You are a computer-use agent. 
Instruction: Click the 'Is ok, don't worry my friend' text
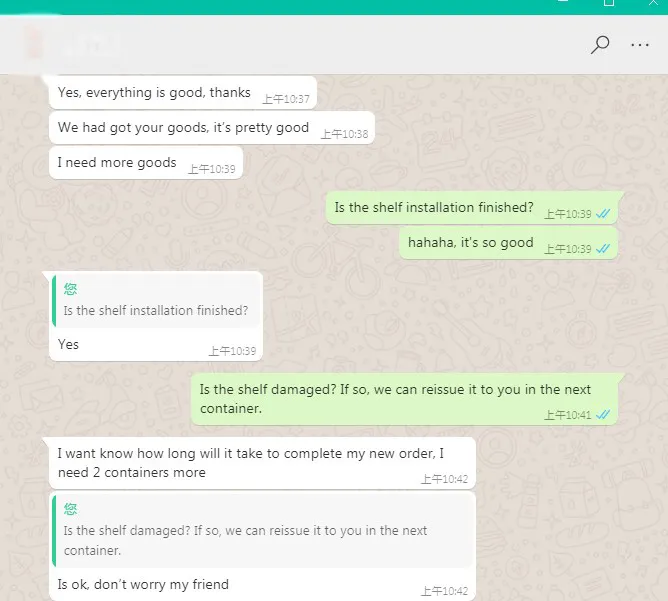(143, 584)
